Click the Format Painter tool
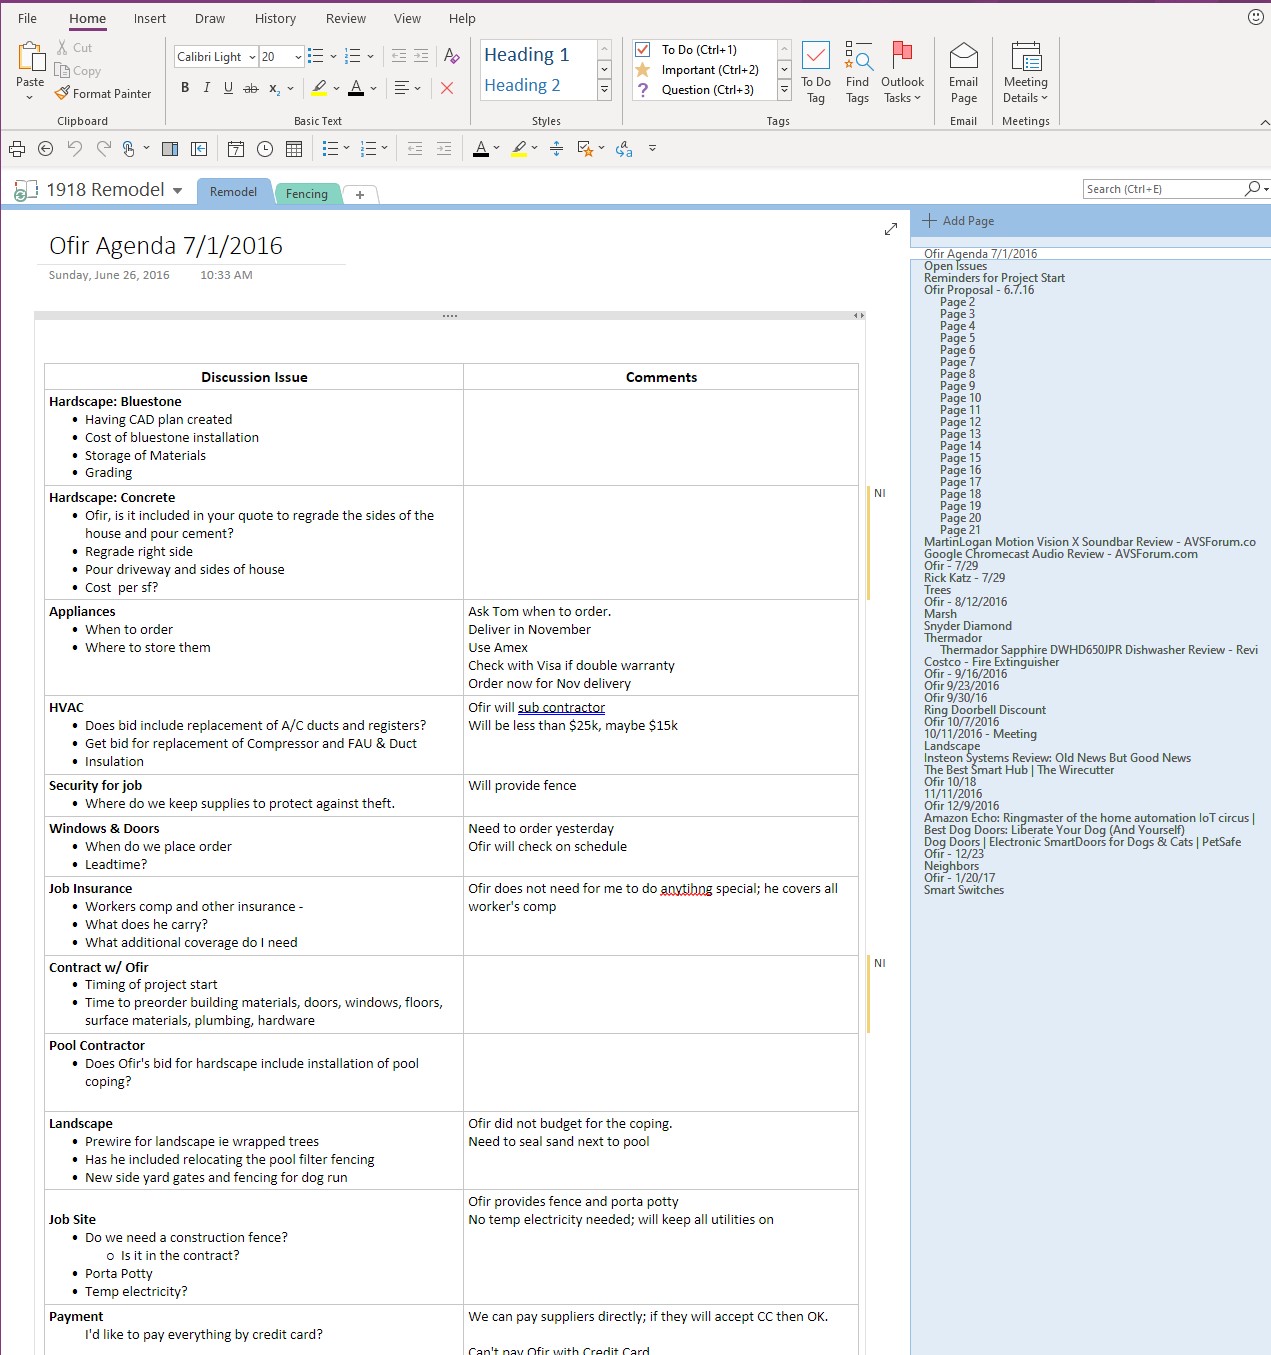The height and width of the screenshot is (1355, 1271). click(103, 93)
